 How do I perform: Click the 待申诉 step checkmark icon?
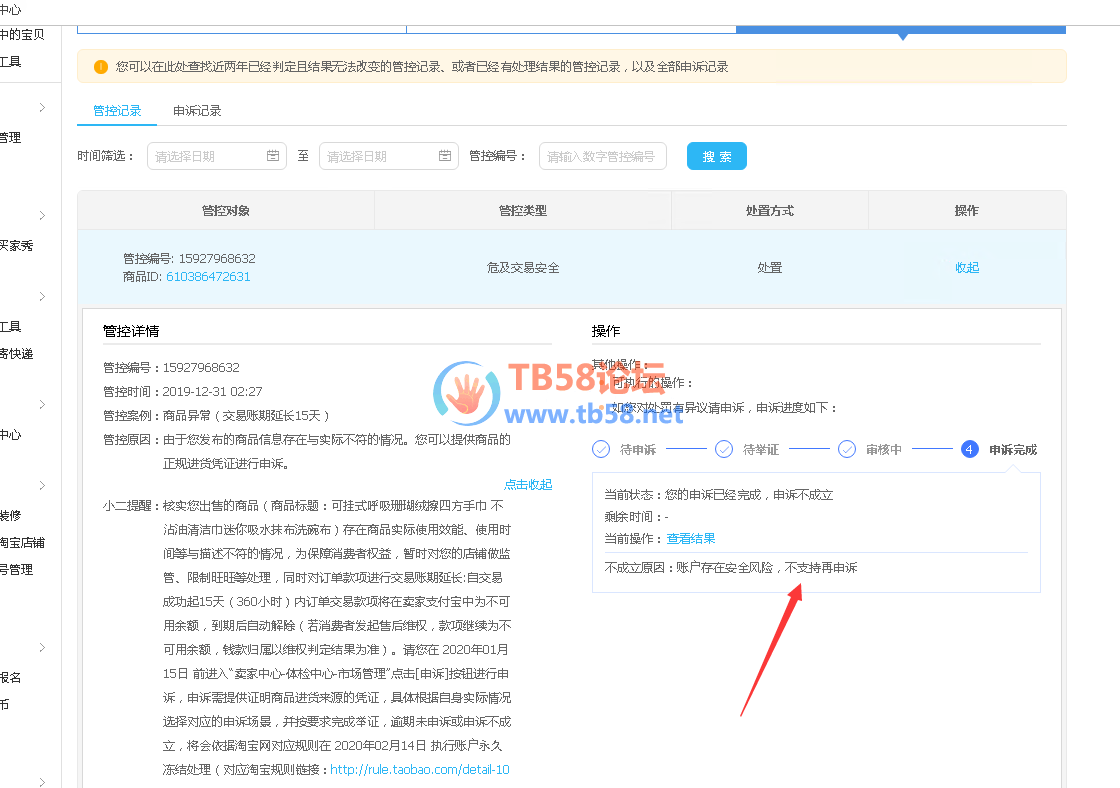click(601, 449)
